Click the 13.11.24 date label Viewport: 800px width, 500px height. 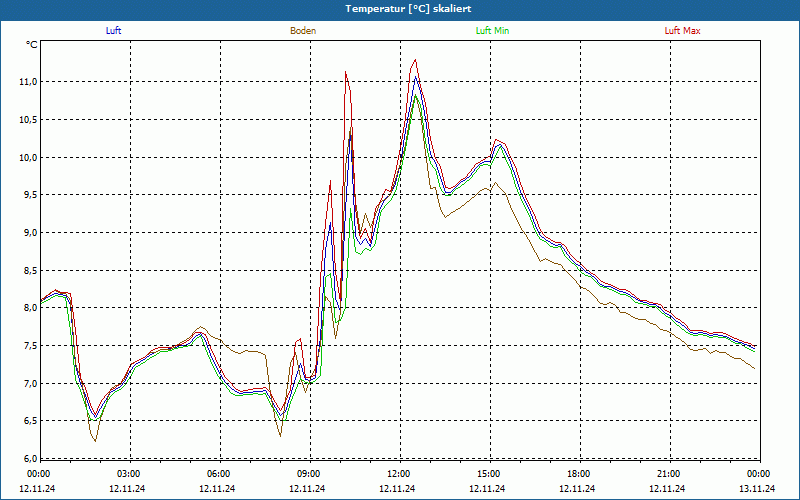757,489
